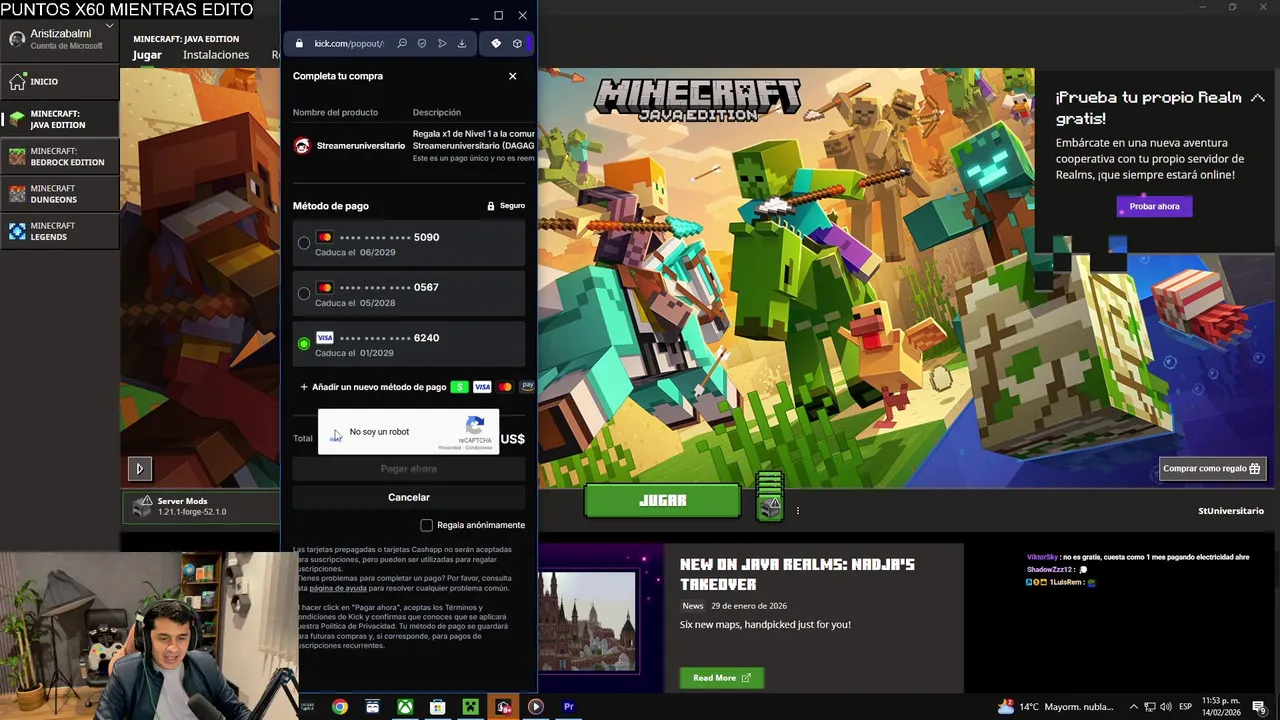Open the Xbox app from the taskbar
Viewport: 1280px width, 720px height.
click(405, 707)
